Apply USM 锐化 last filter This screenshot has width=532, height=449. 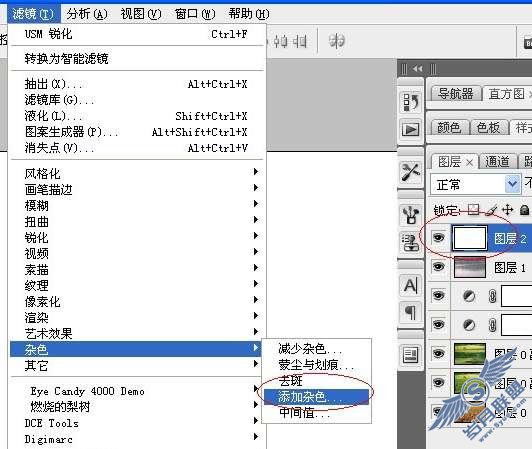pyautogui.click(x=136, y=34)
